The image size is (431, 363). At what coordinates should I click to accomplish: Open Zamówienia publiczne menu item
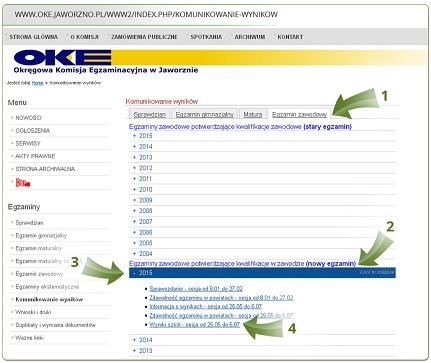144,37
